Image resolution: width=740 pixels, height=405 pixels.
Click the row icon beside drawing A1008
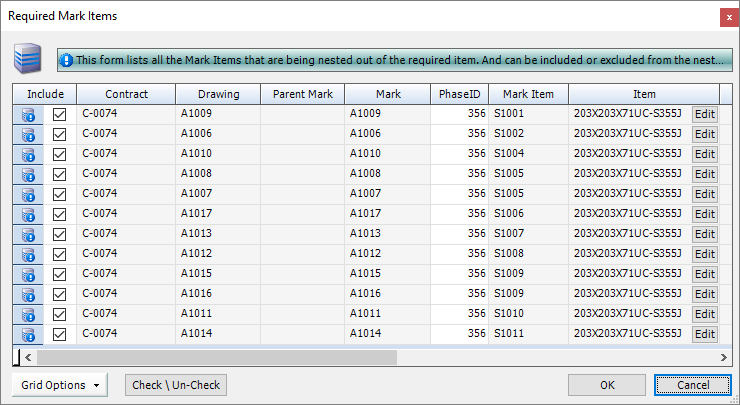tap(28, 174)
